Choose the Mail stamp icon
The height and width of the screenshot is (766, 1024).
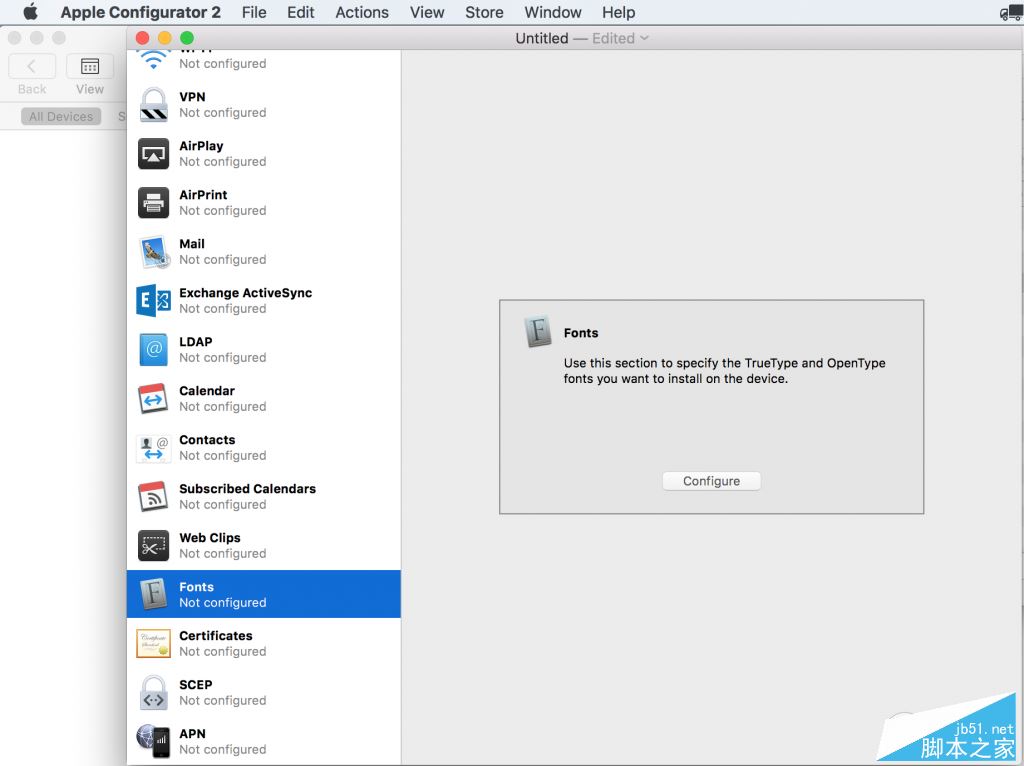(155, 252)
